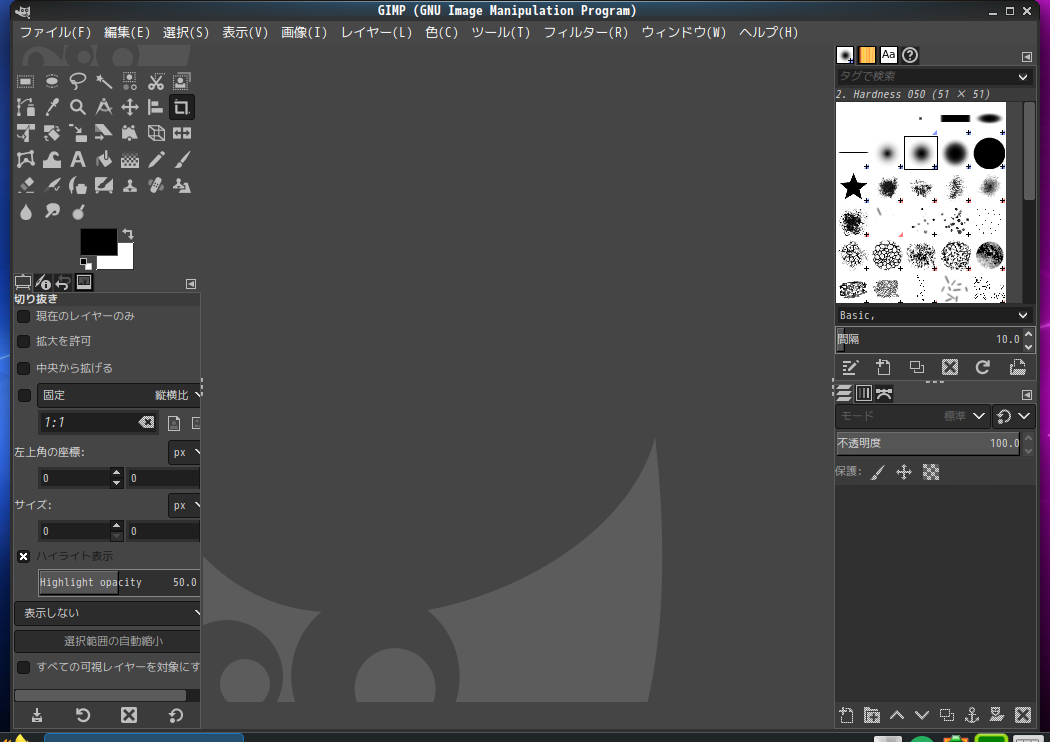Select the Paintbrush tool

tap(181, 159)
